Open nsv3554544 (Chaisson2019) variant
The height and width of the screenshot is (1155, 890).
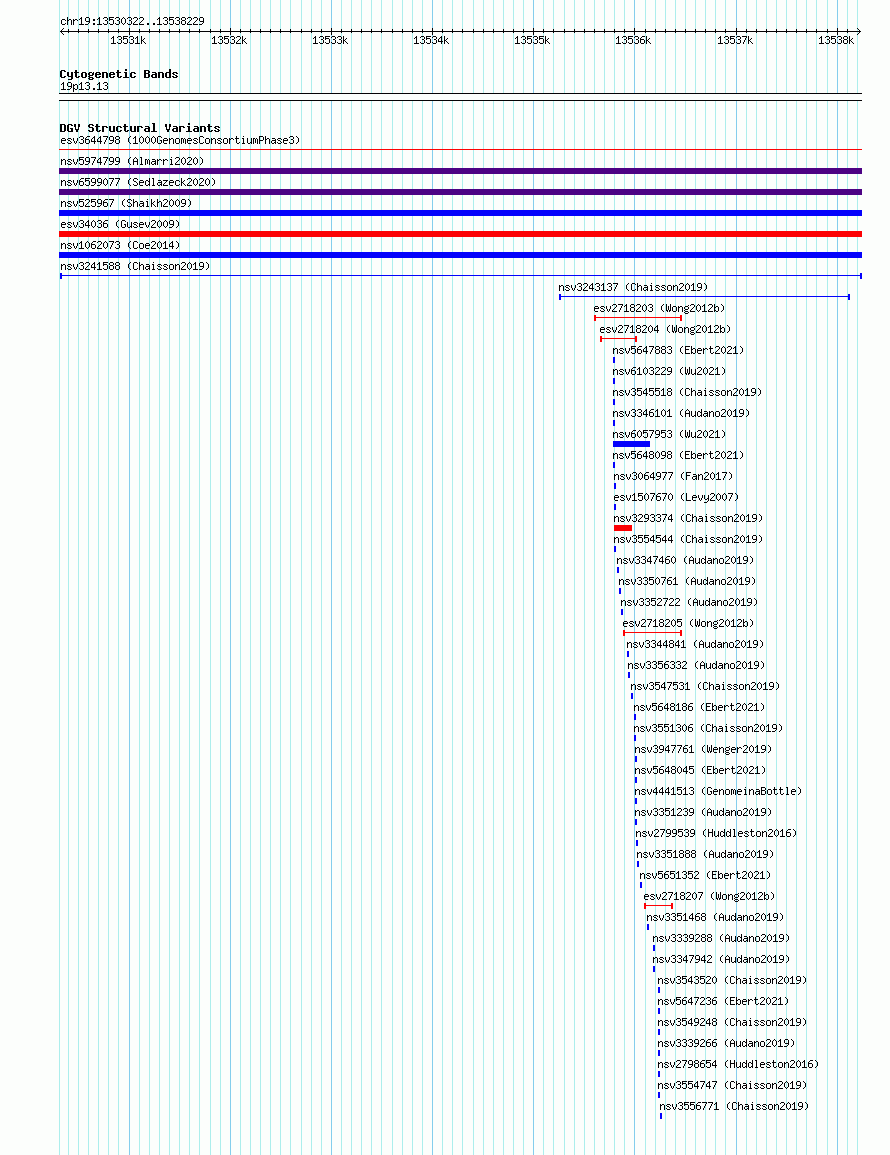point(688,539)
